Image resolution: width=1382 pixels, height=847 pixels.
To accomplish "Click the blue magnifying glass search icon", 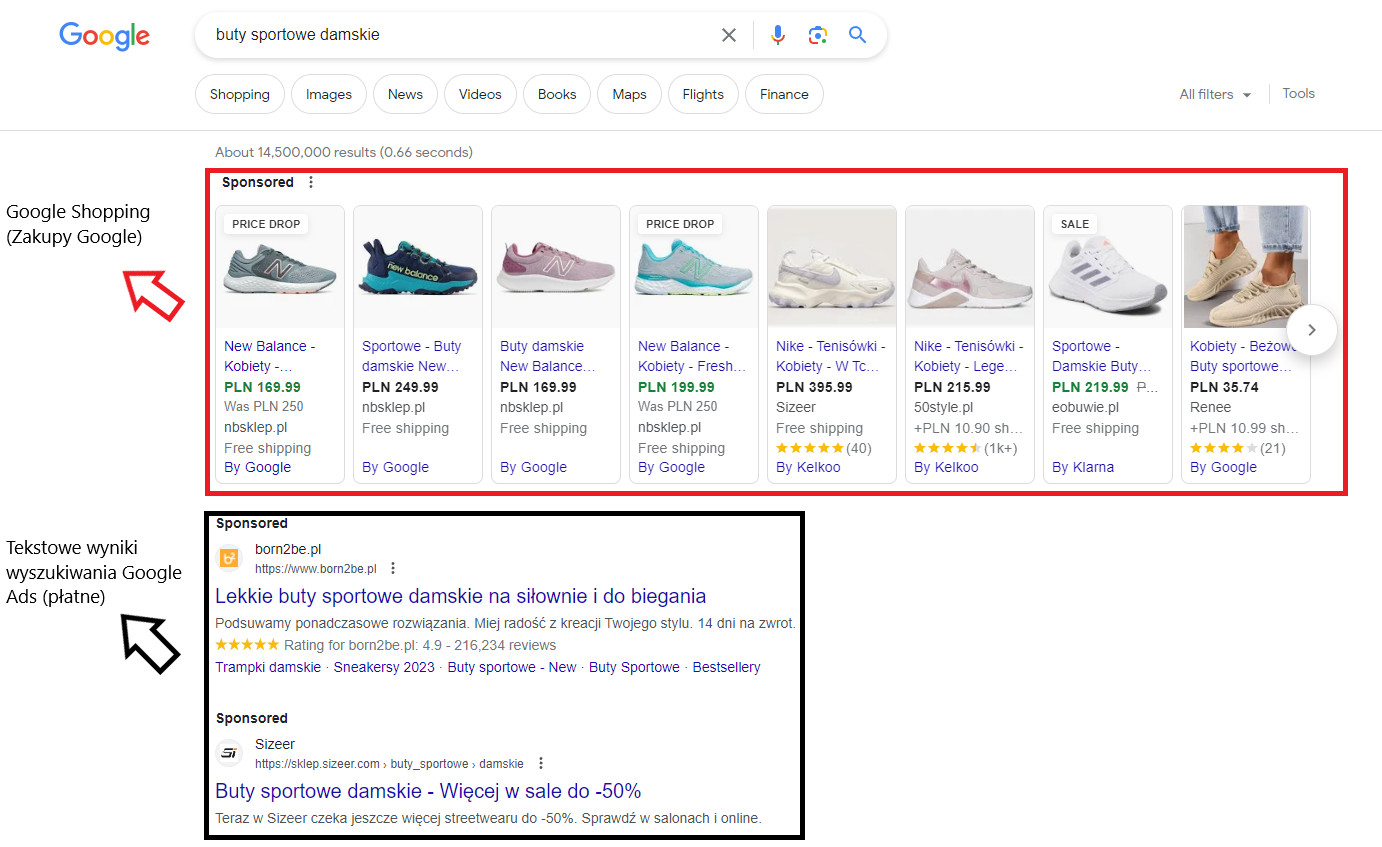I will (x=857, y=35).
